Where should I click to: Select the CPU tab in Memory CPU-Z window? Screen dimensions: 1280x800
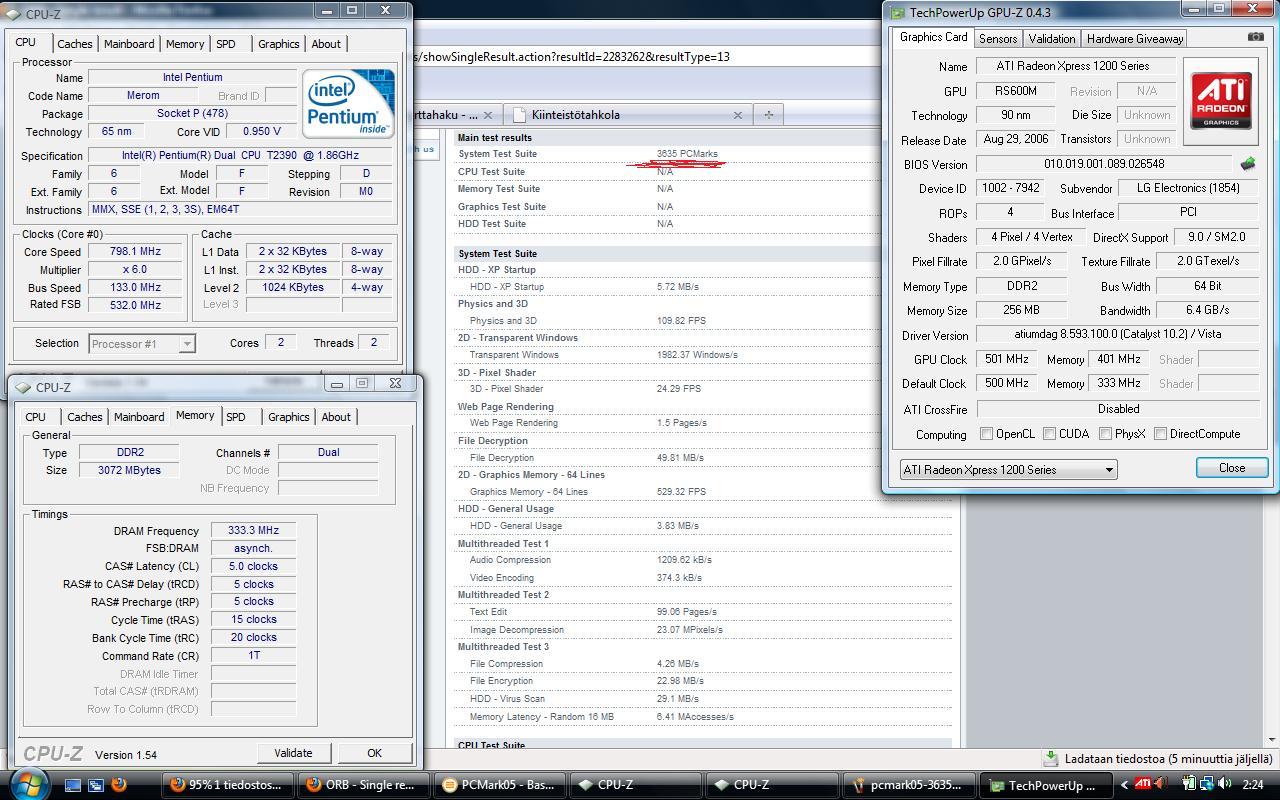click(36, 417)
